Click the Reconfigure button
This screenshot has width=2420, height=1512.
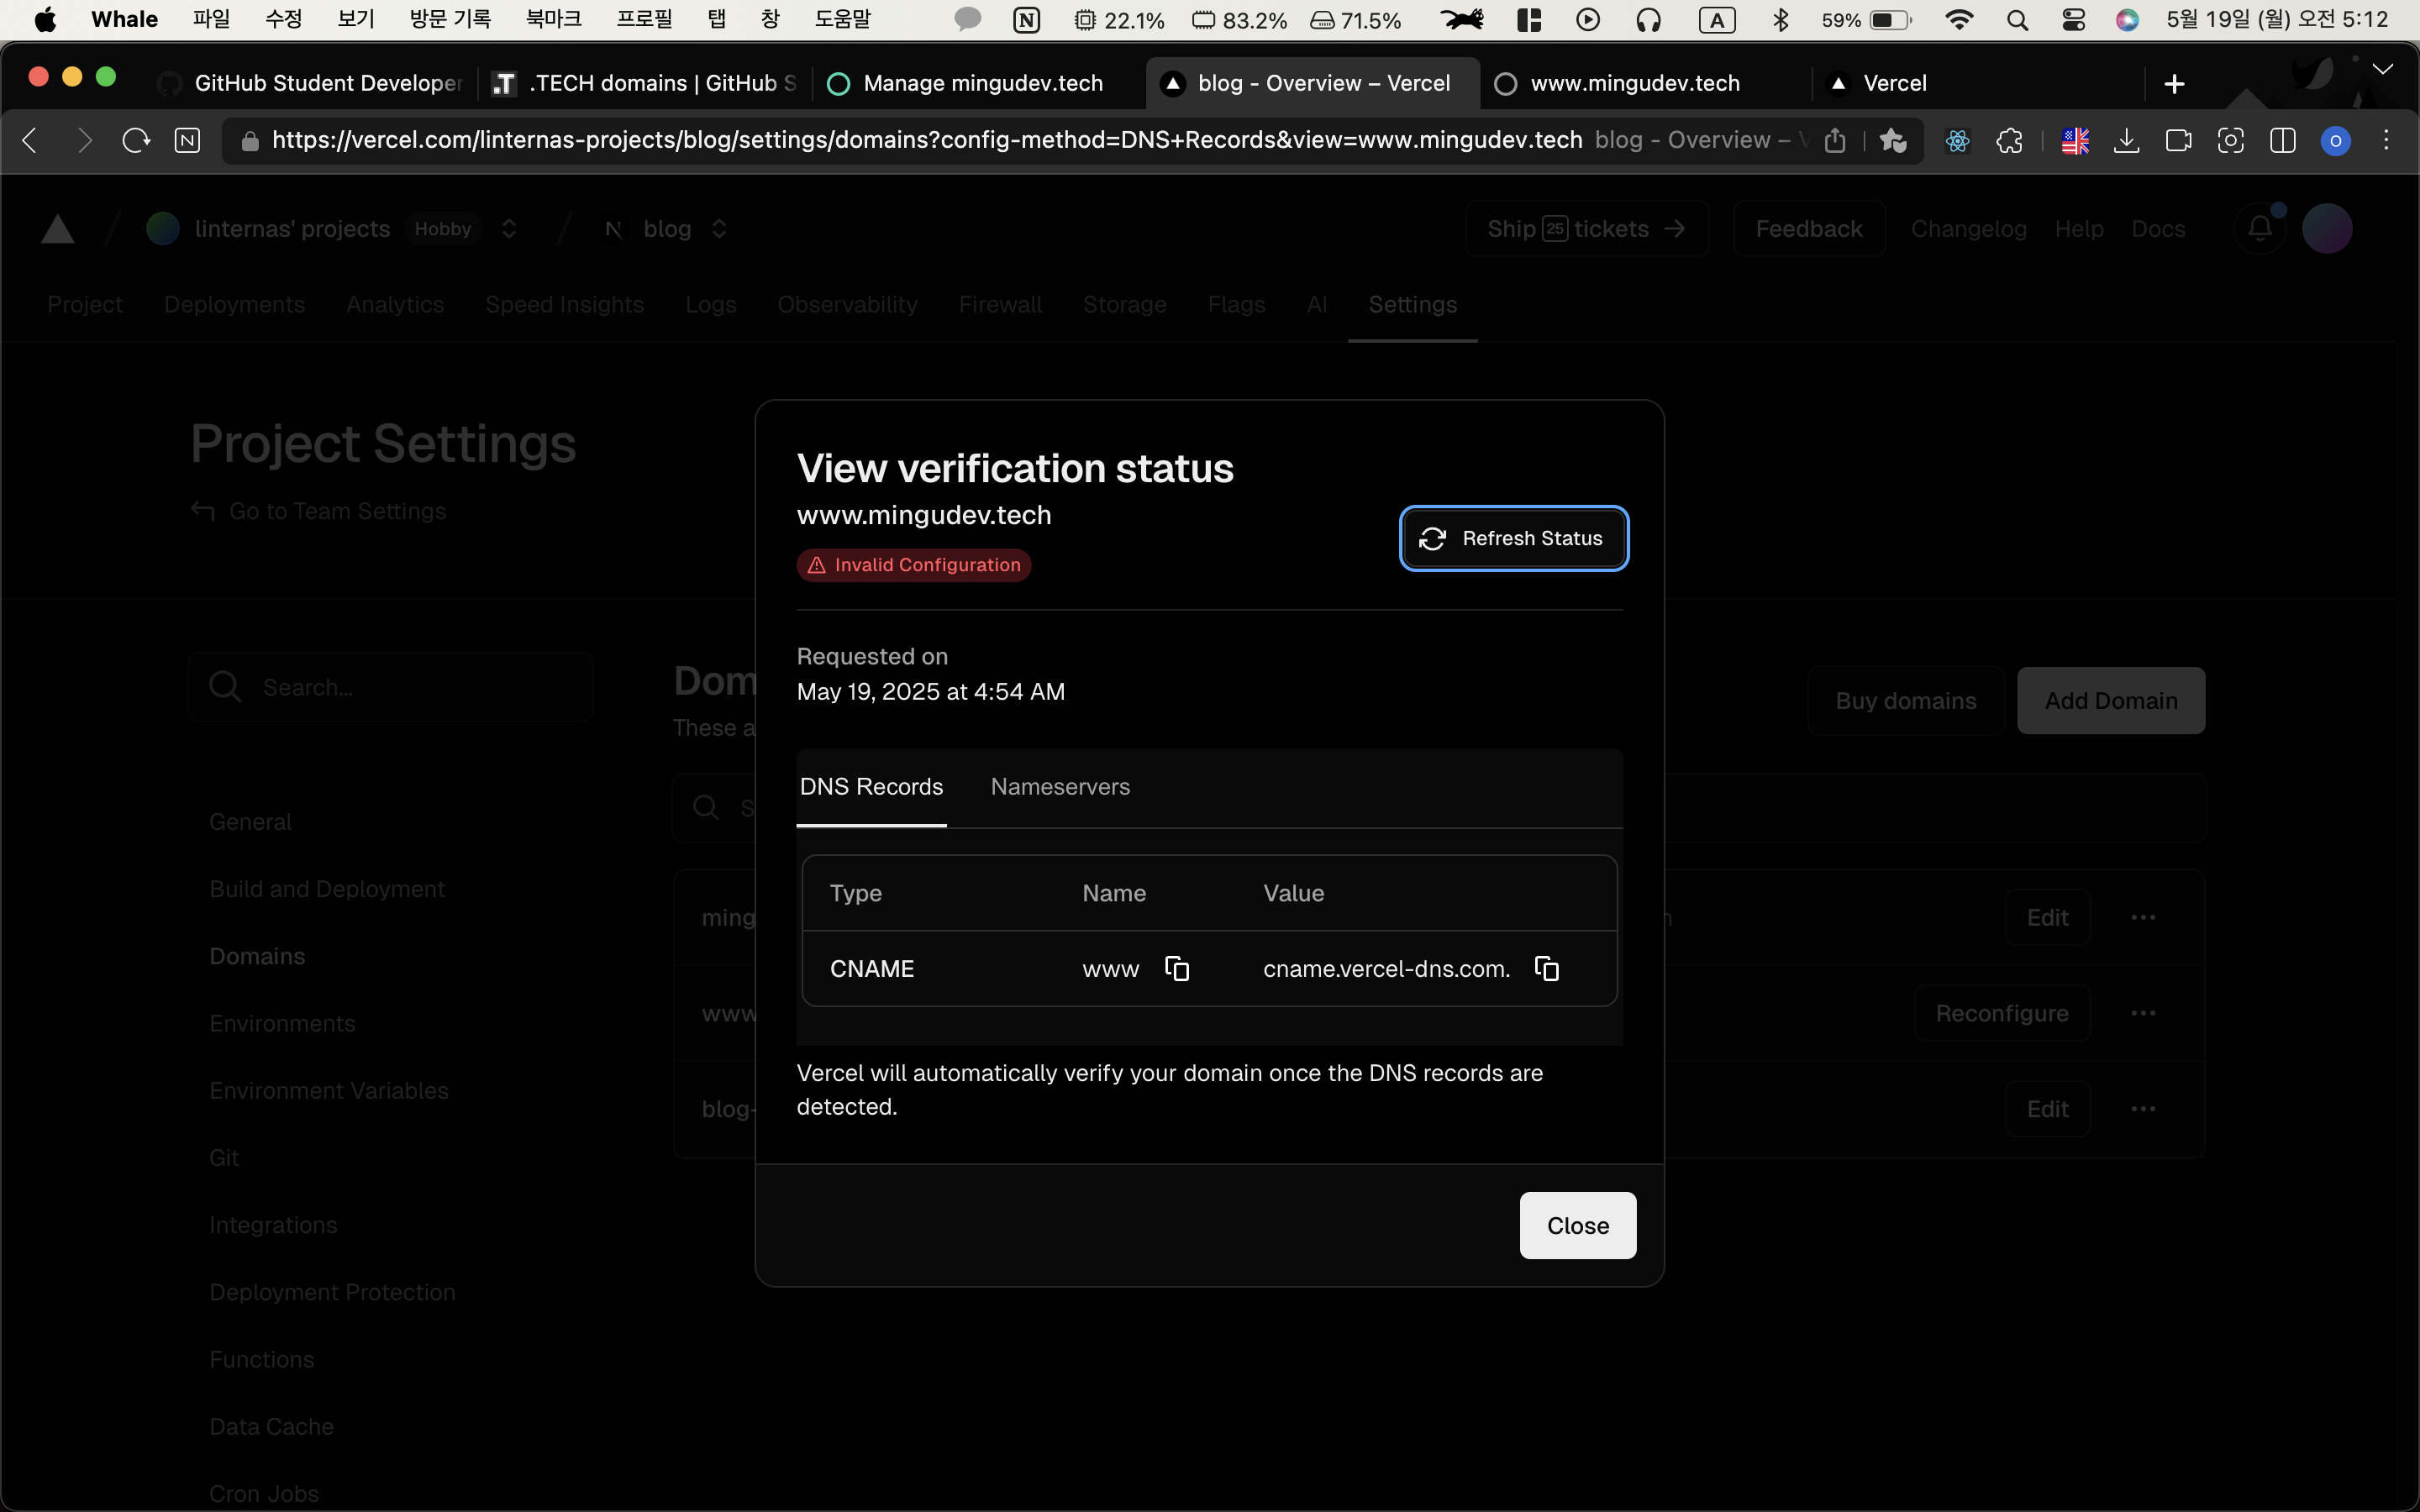[2001, 1013]
